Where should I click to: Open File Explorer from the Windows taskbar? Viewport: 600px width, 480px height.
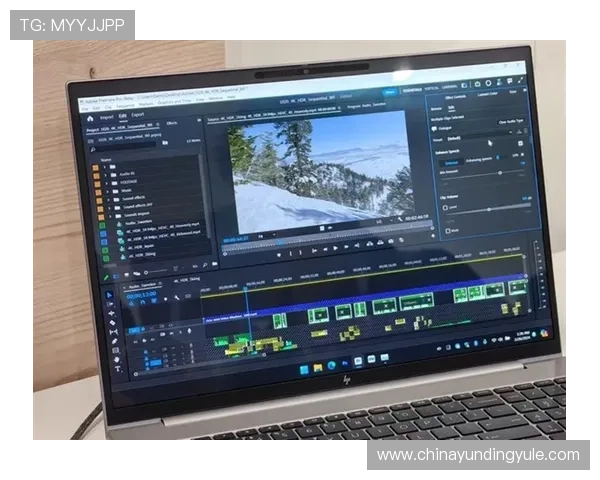pos(317,367)
